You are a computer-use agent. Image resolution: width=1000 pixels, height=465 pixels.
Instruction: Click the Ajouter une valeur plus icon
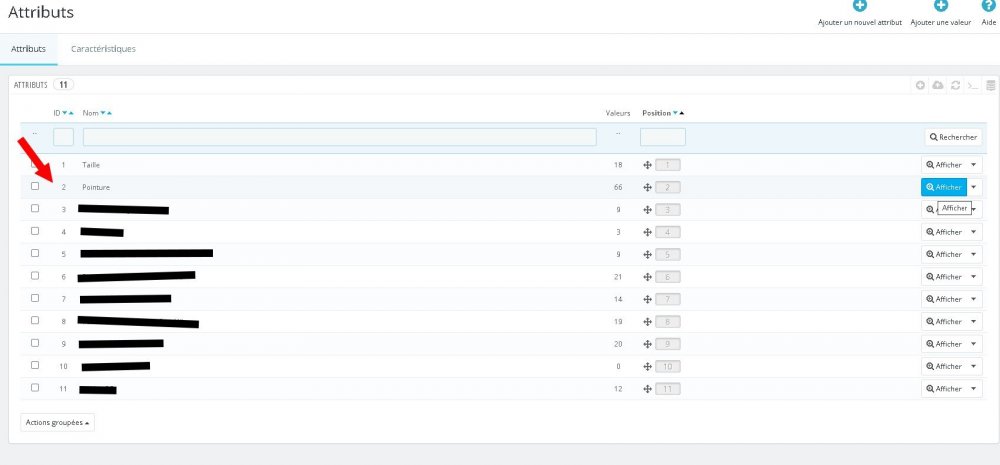tap(941, 6)
